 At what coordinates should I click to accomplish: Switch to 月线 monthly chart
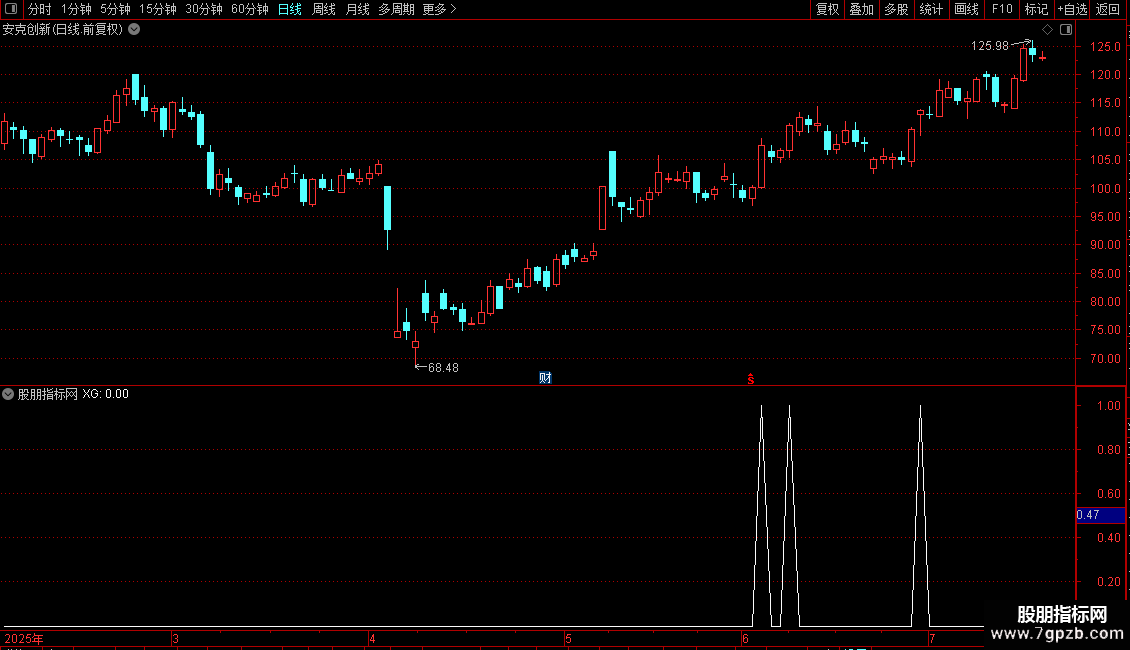tap(357, 9)
